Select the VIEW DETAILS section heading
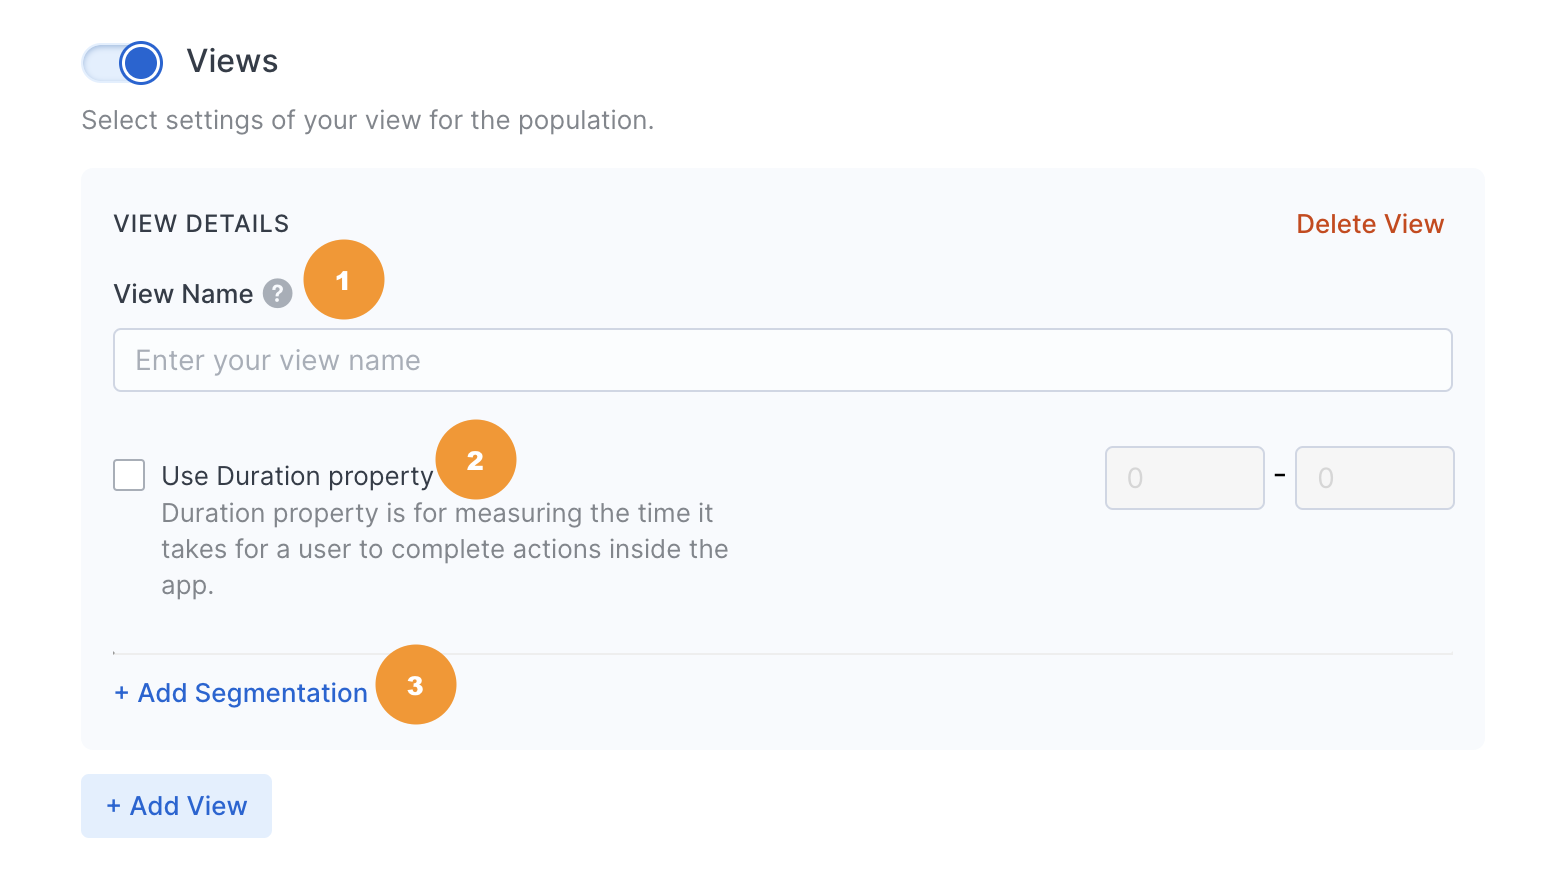This screenshot has height=871, width=1558. [201, 224]
